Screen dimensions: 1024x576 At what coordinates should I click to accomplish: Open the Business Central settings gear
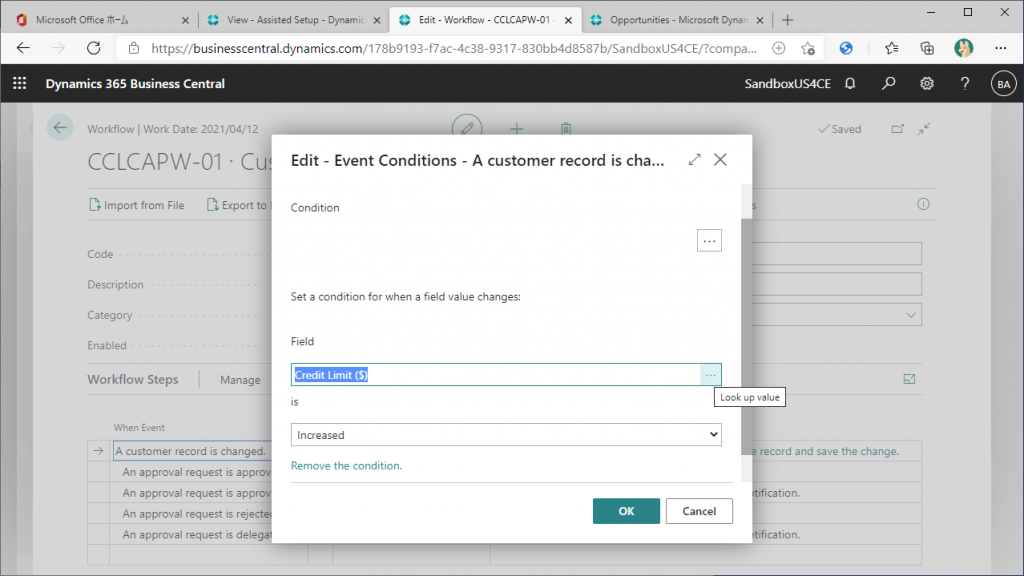click(x=927, y=84)
